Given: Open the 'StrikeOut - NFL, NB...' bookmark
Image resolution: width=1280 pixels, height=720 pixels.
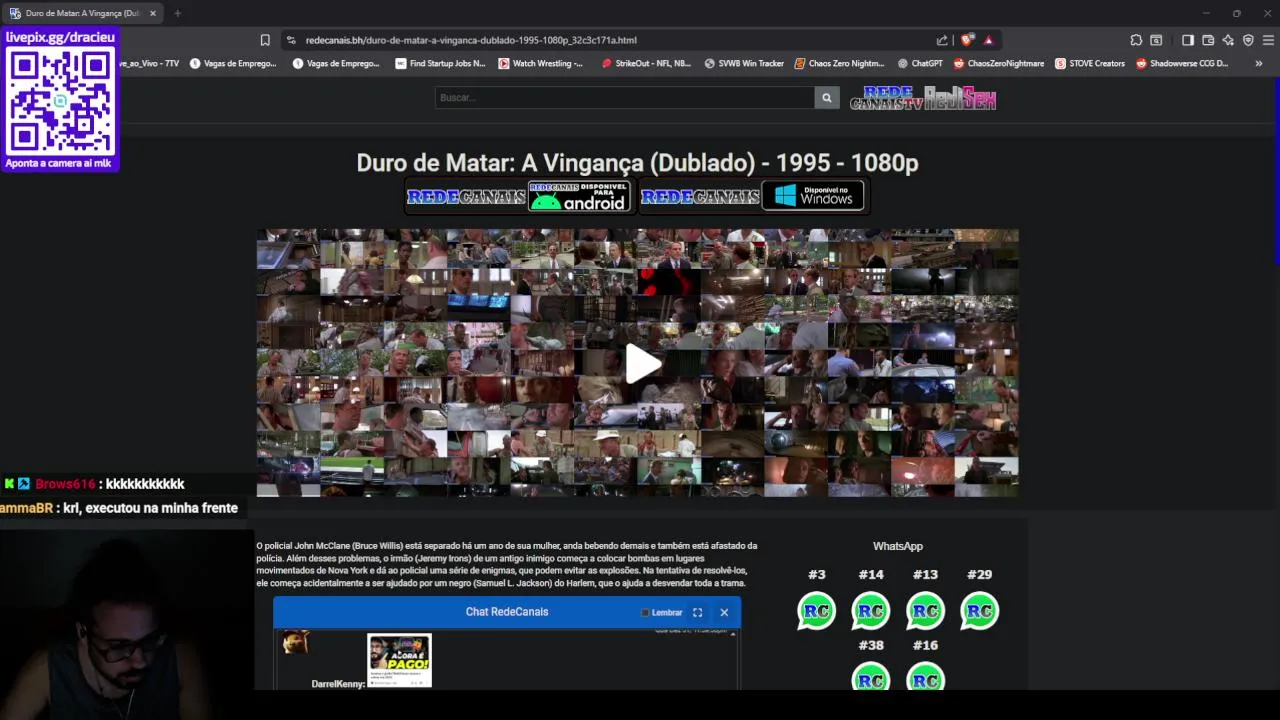Looking at the screenshot, I should pos(646,63).
